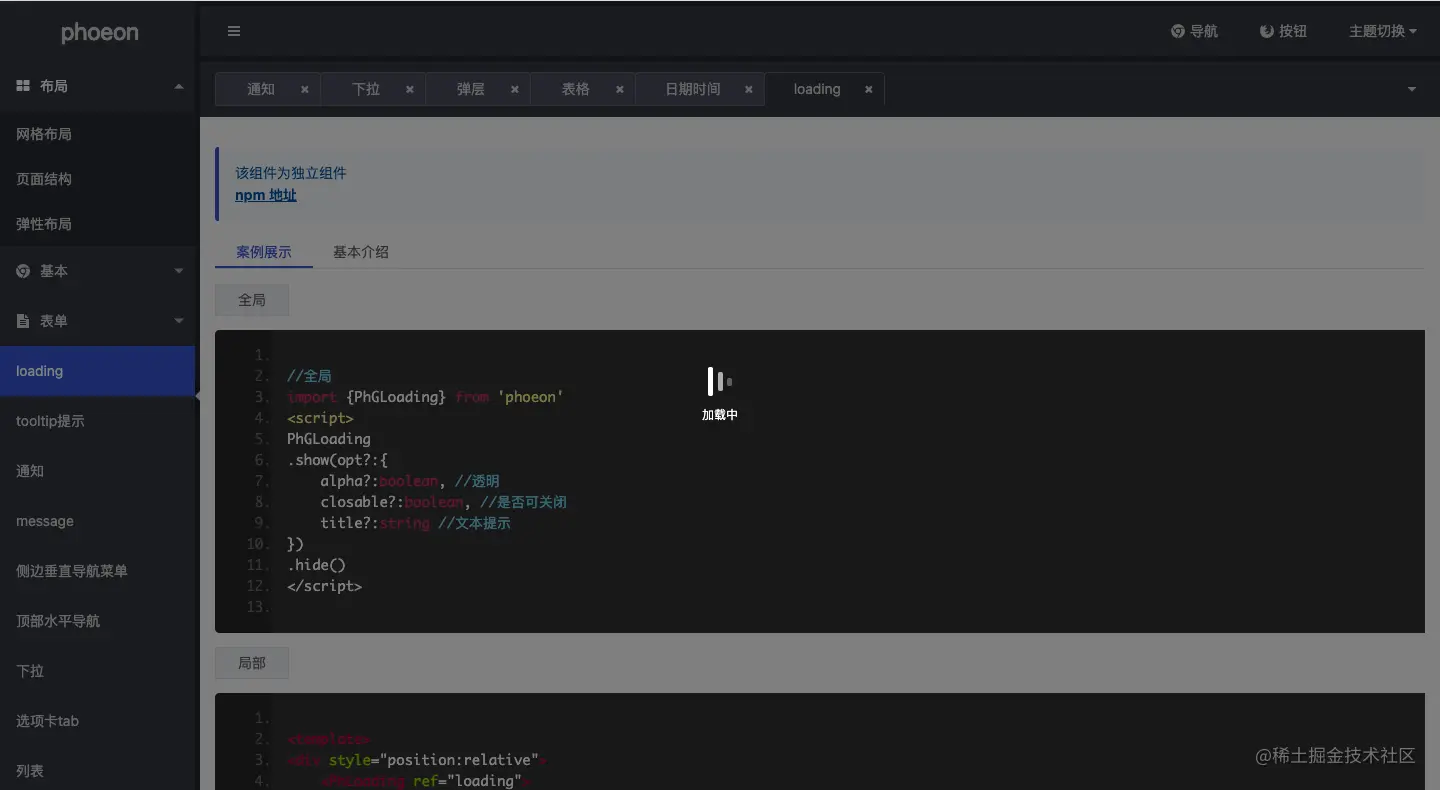Open 选项卡tab in the sidebar
The image size is (1440, 790).
pyautogui.click(x=98, y=721)
